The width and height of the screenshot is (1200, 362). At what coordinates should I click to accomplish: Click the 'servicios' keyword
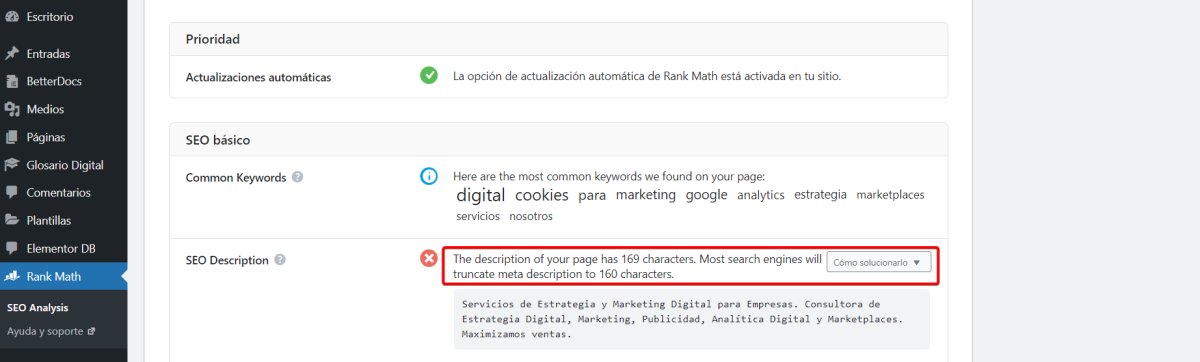tap(478, 216)
